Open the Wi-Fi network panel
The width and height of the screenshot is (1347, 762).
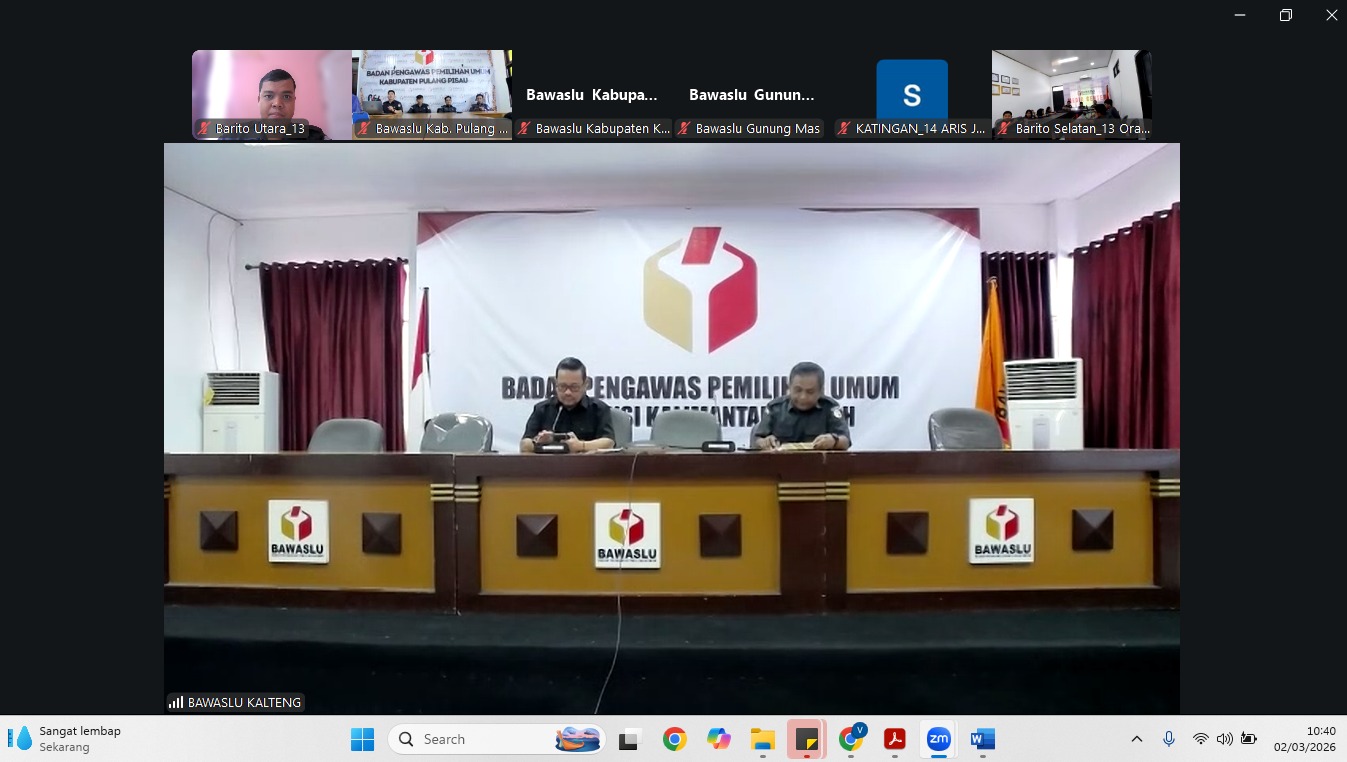click(x=1200, y=740)
